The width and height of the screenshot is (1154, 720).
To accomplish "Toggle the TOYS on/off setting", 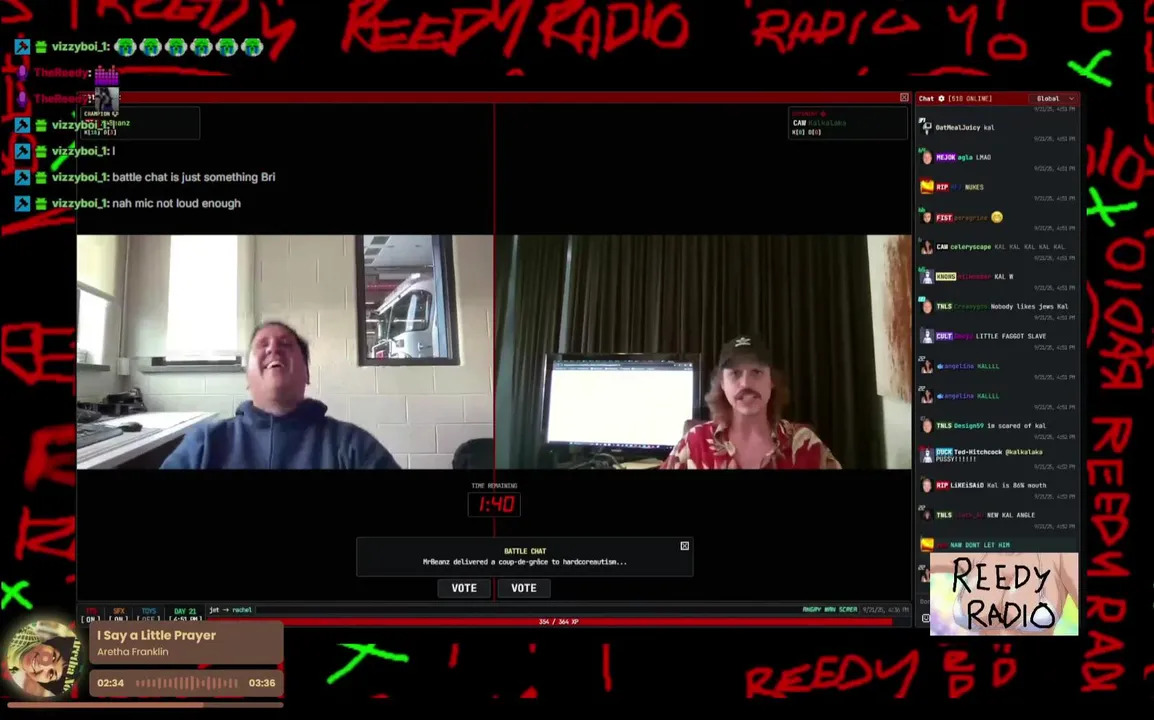I will [x=149, y=615].
